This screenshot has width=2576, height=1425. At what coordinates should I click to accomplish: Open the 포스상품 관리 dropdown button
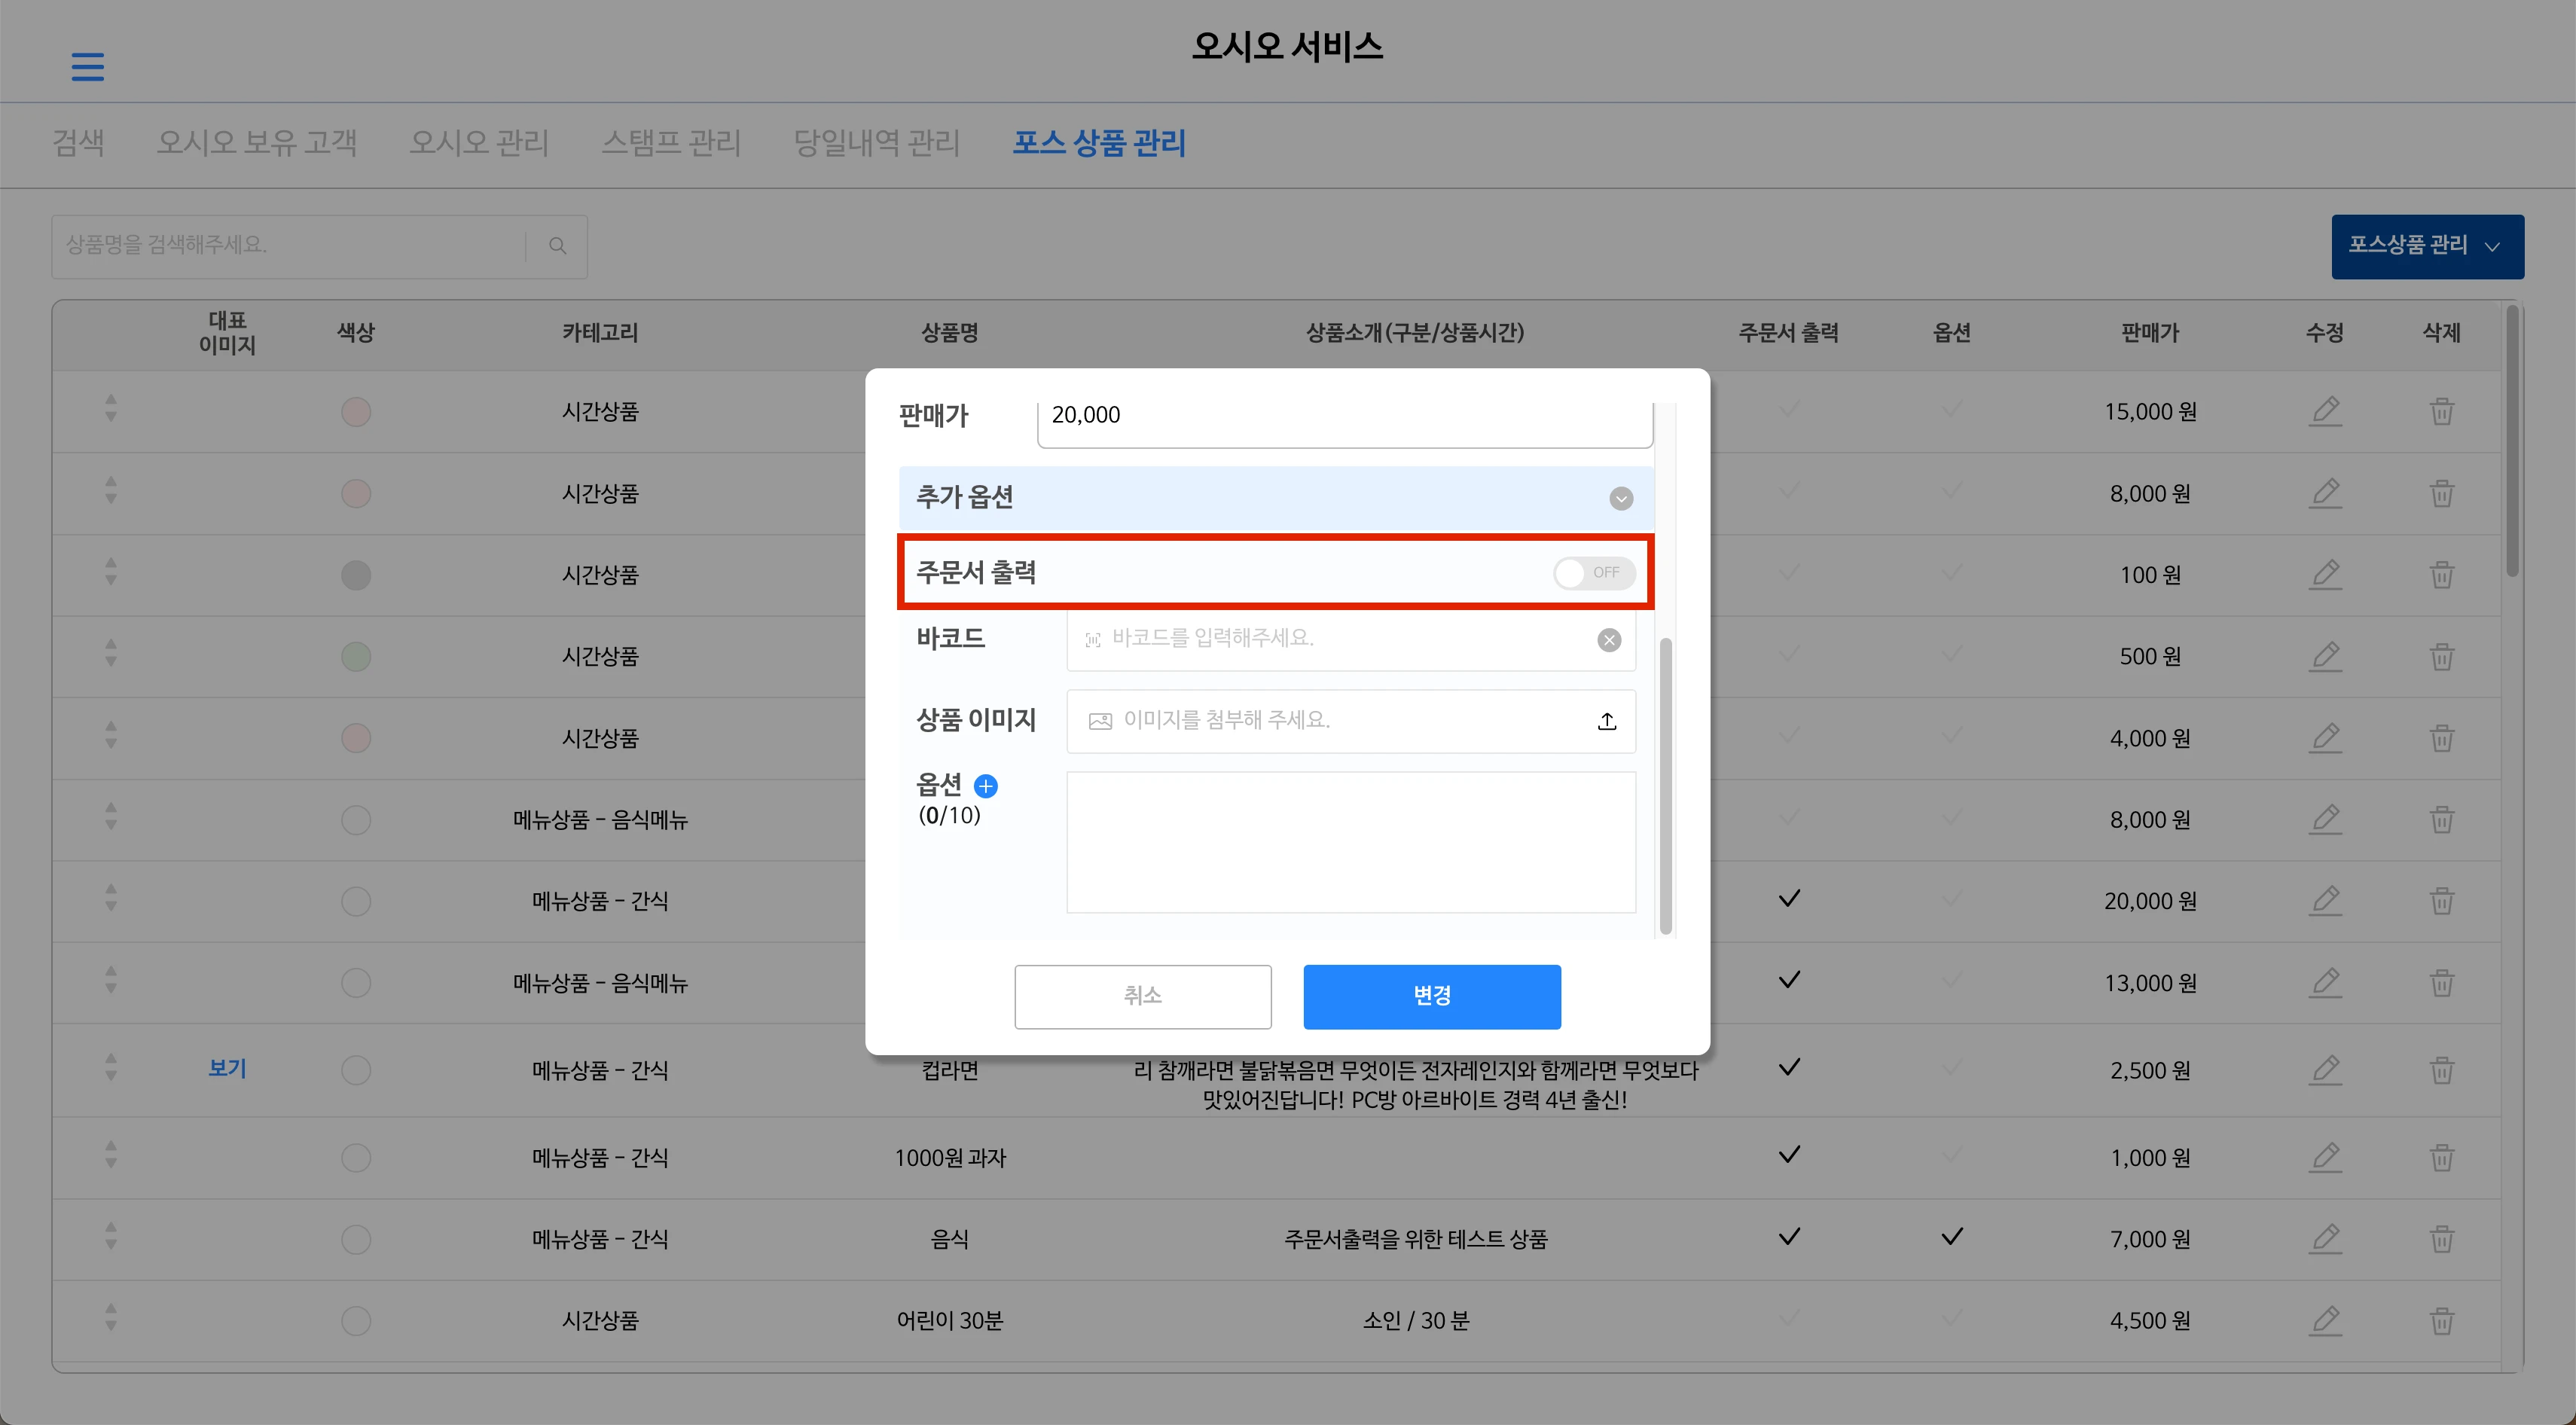point(2427,246)
